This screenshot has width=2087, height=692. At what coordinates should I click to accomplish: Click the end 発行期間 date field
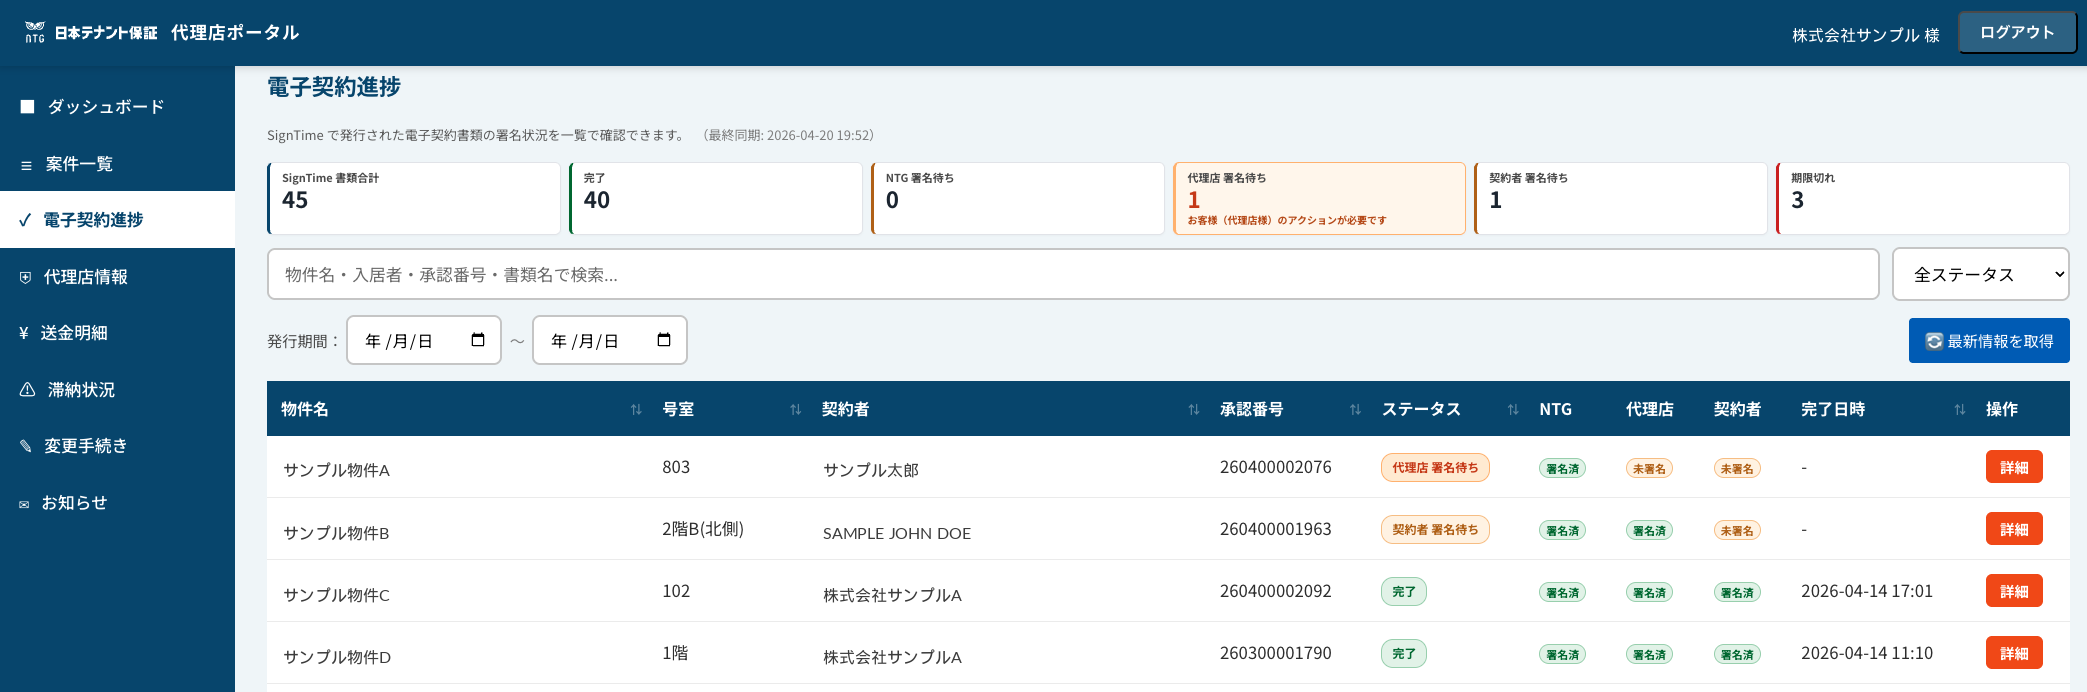tap(610, 340)
